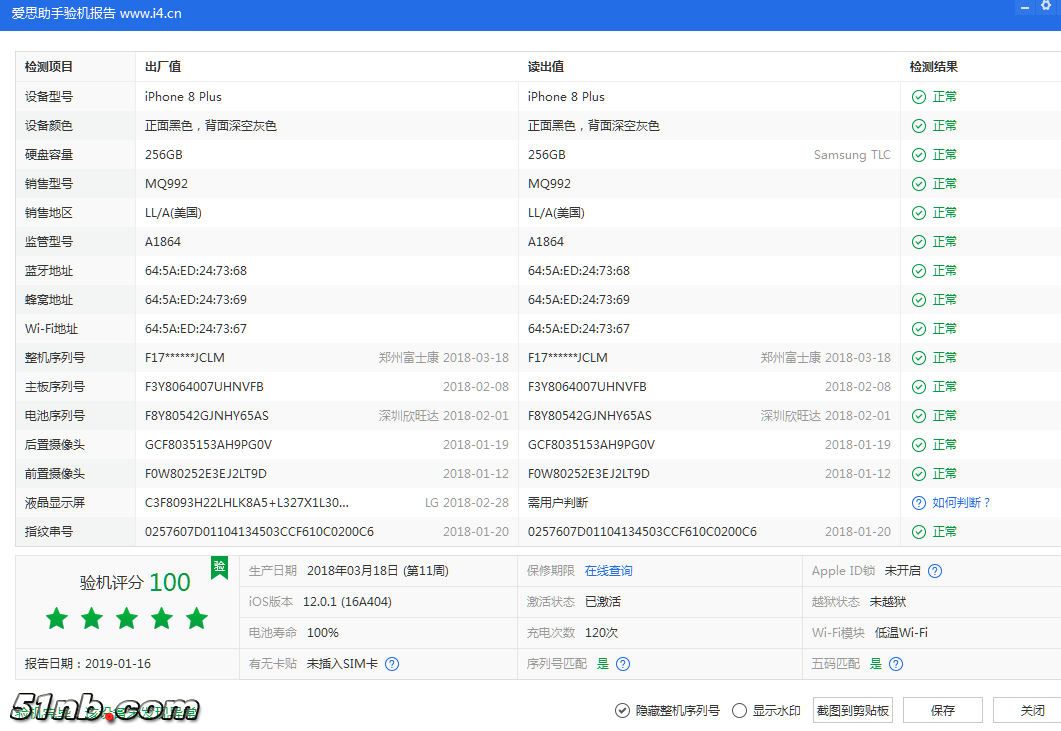Click the 截图到剪贴板 button
Viewport: 1061px width, 731px height.
coord(852,710)
